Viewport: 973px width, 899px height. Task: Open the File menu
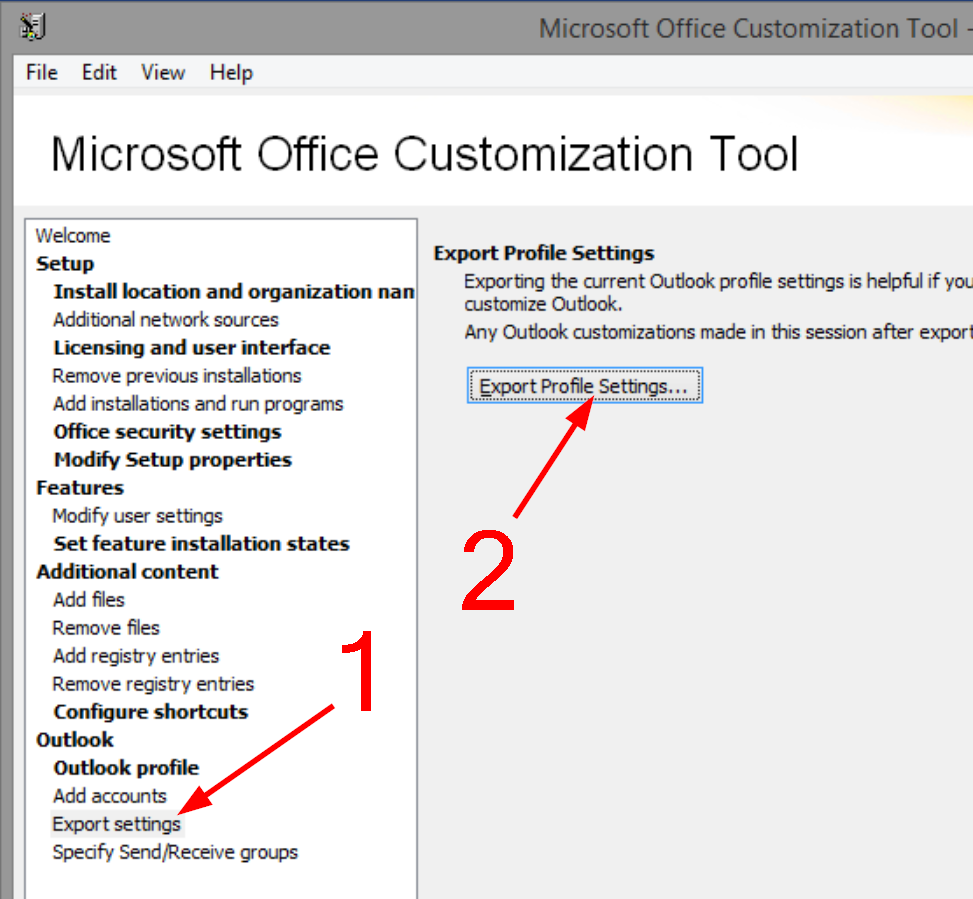(x=41, y=73)
